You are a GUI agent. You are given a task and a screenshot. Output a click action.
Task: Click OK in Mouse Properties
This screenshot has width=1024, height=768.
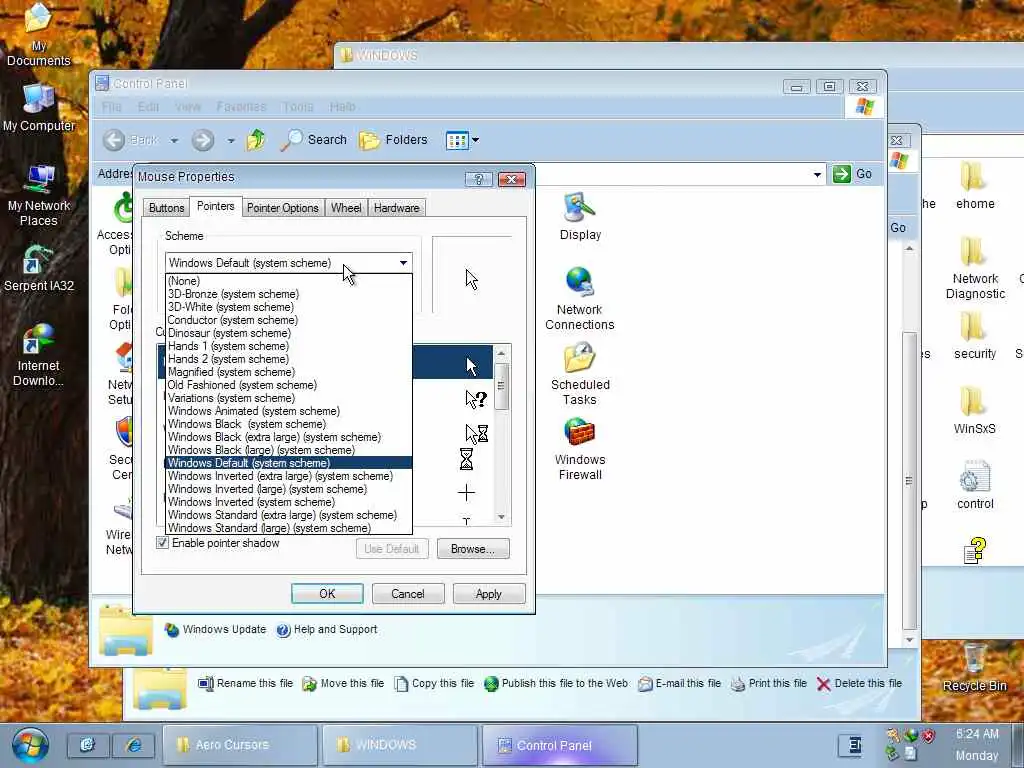pos(327,594)
